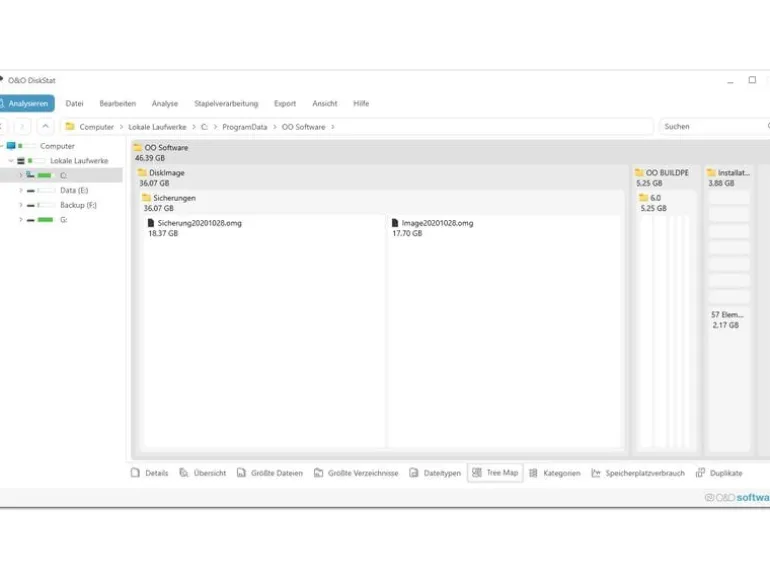Select Computer in the breadcrumb path
Image resolution: width=770 pixels, height=578 pixels.
[96, 127]
